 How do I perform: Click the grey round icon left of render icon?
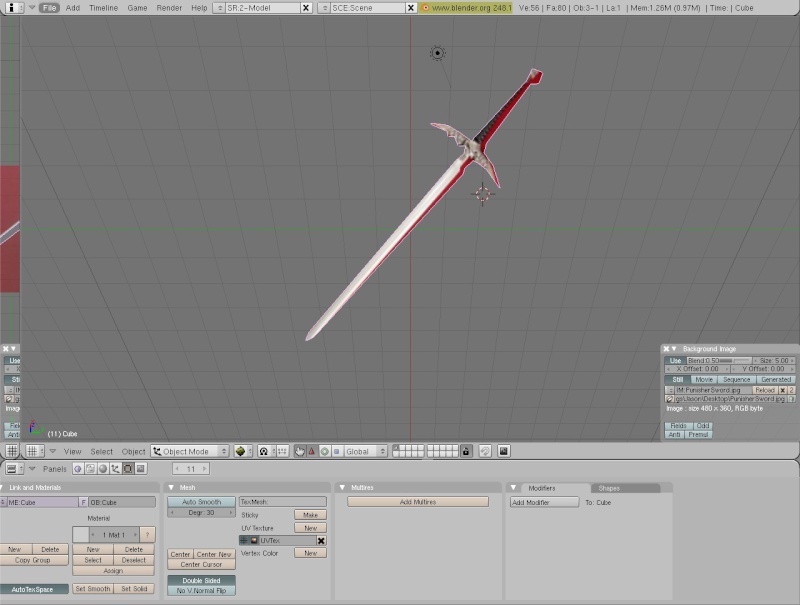pyautogui.click(x=485, y=451)
